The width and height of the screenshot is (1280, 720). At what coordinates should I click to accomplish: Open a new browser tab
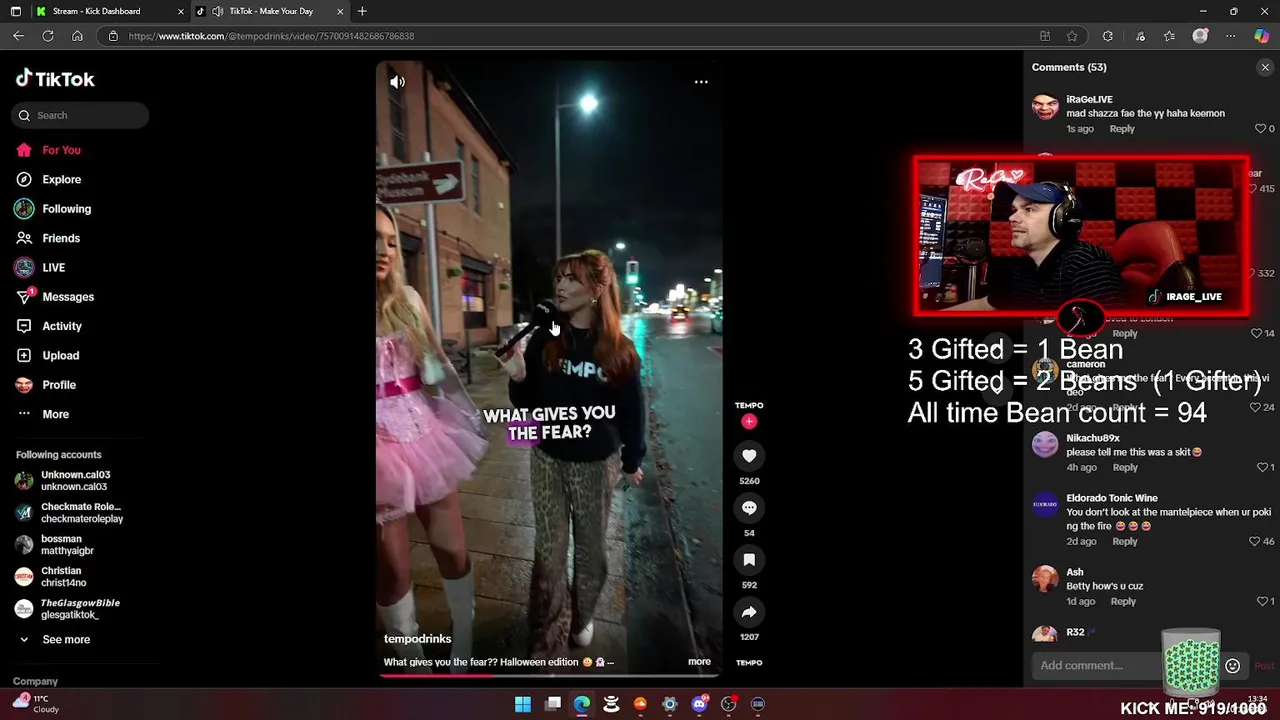362,11
